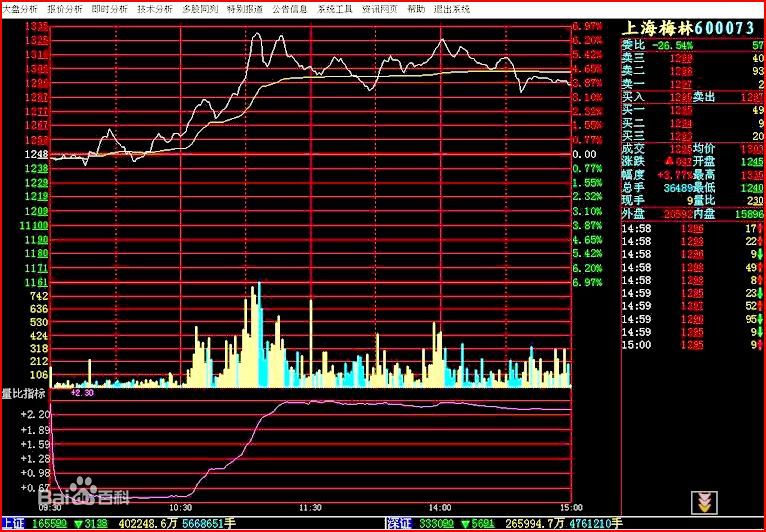
Task: Open the 系统工具 menu
Action: coord(335,9)
